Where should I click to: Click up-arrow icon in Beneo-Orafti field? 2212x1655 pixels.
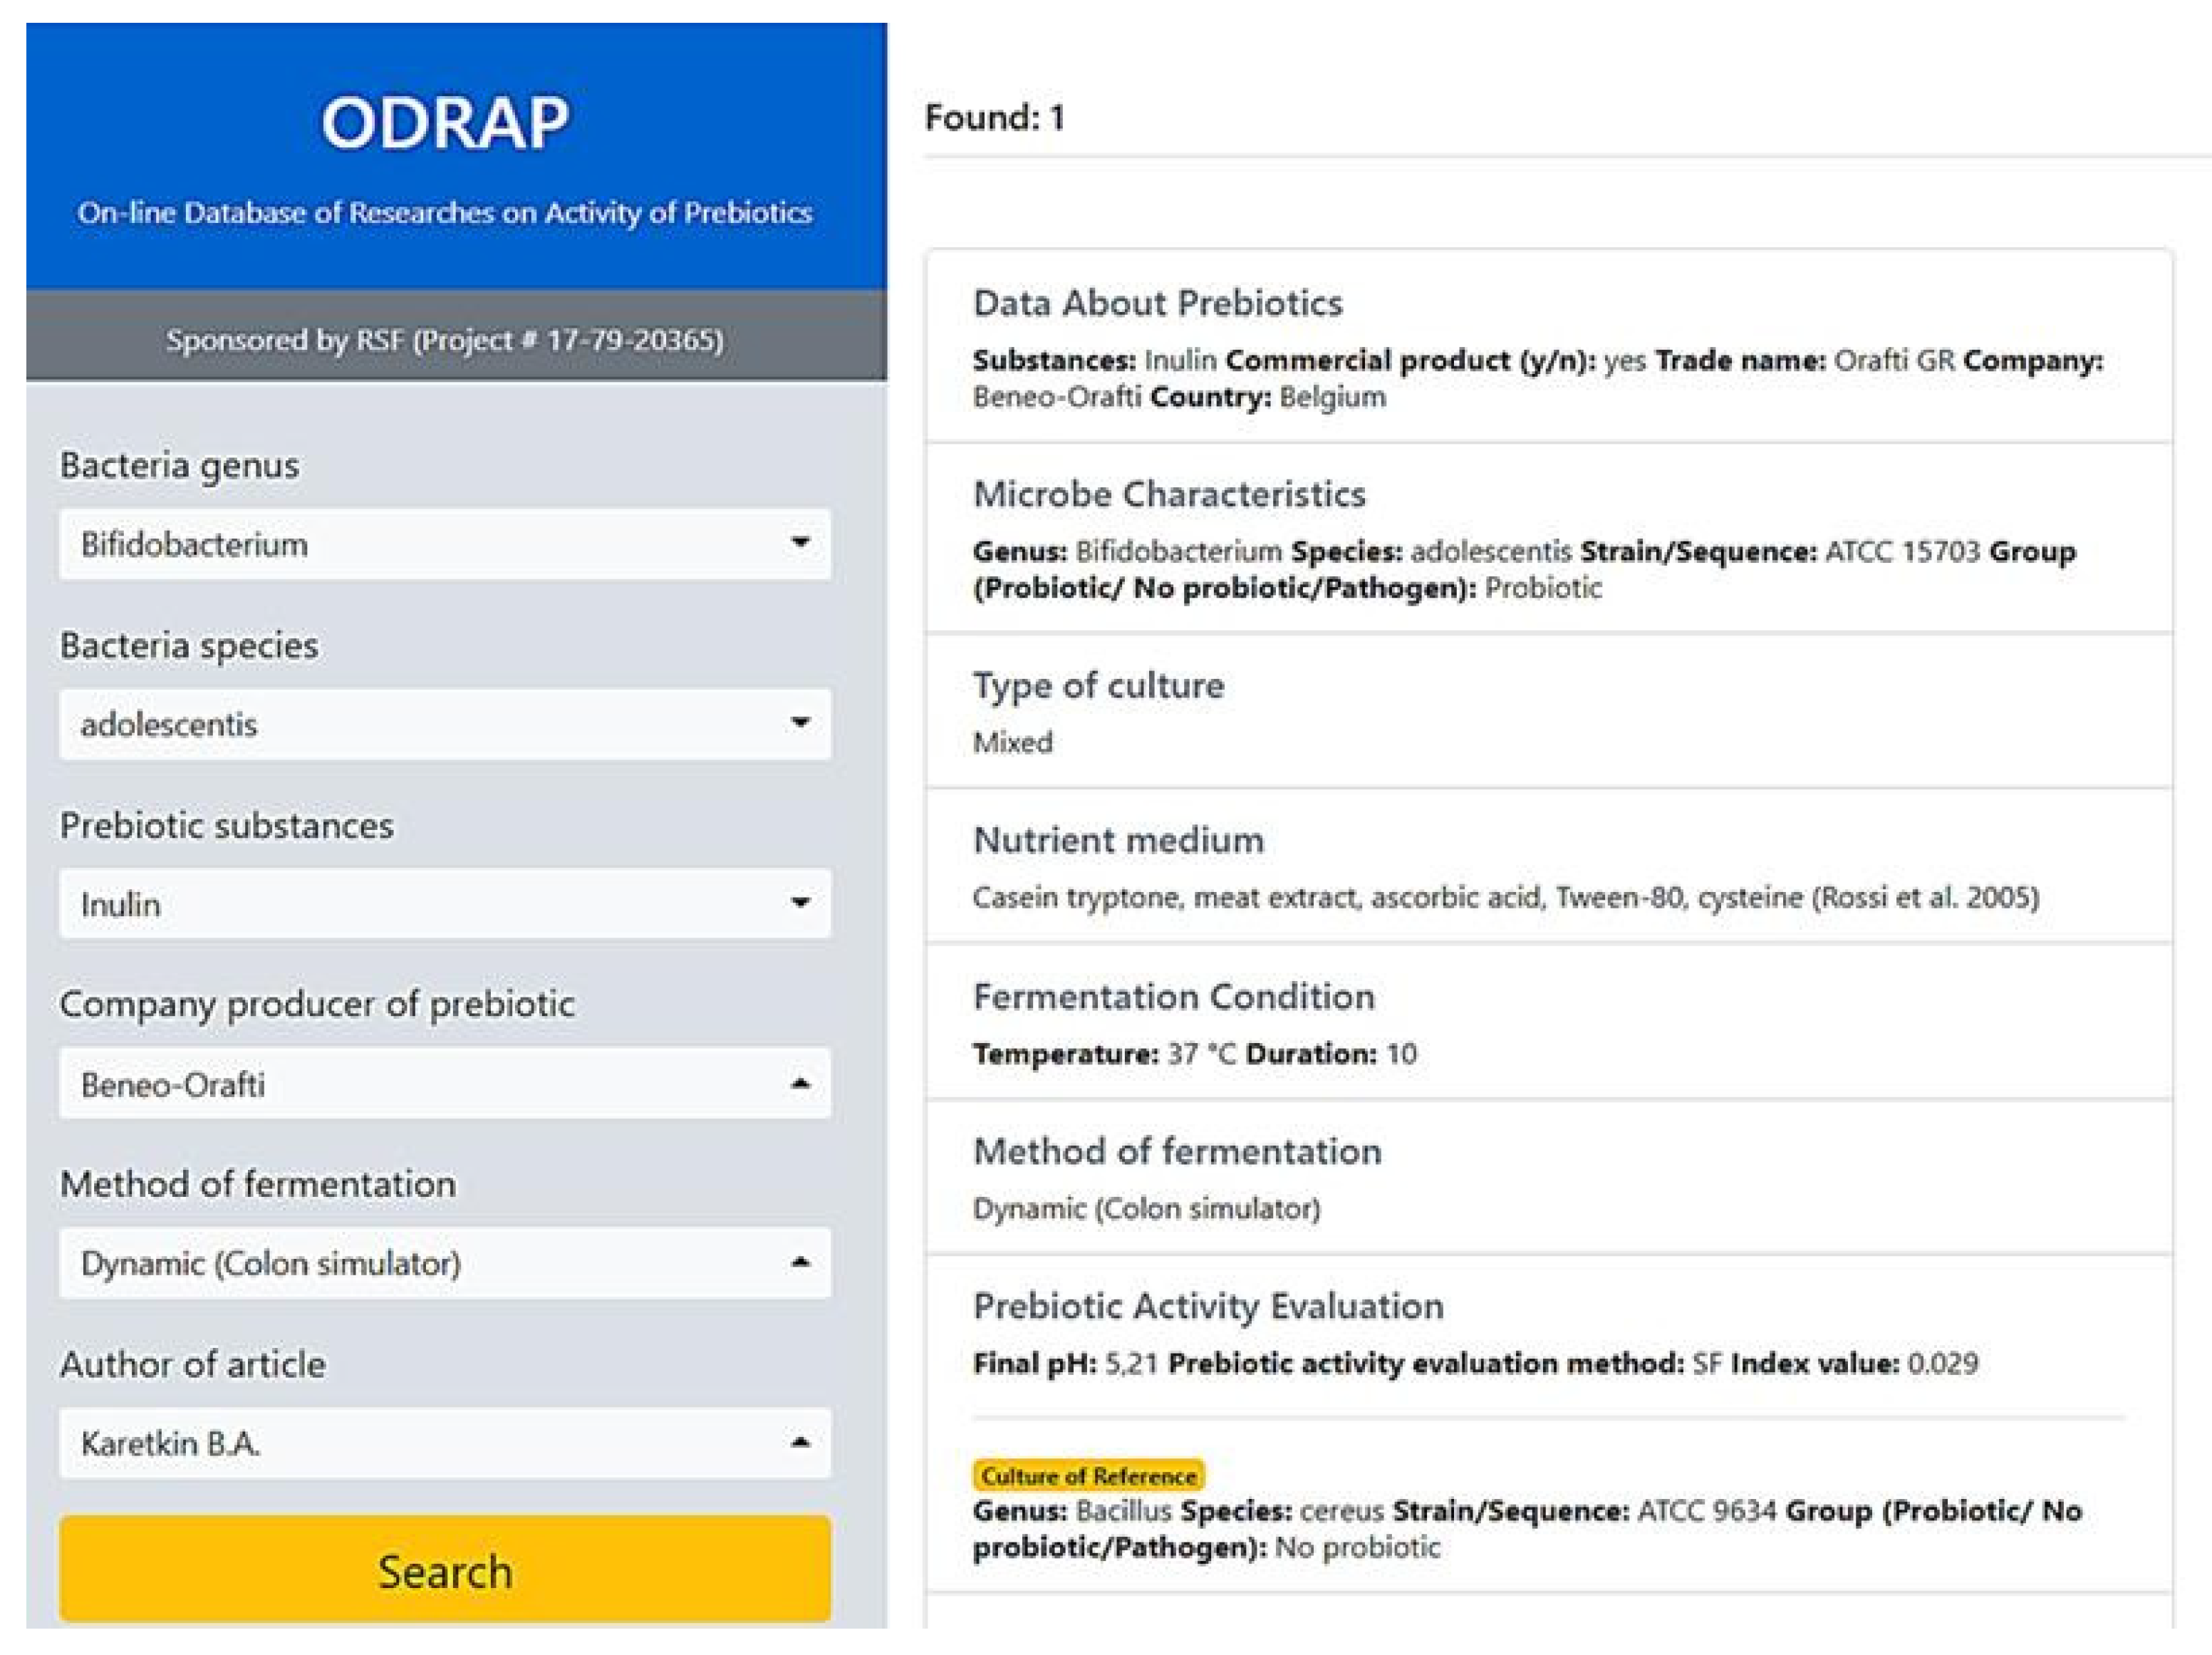click(x=799, y=1083)
